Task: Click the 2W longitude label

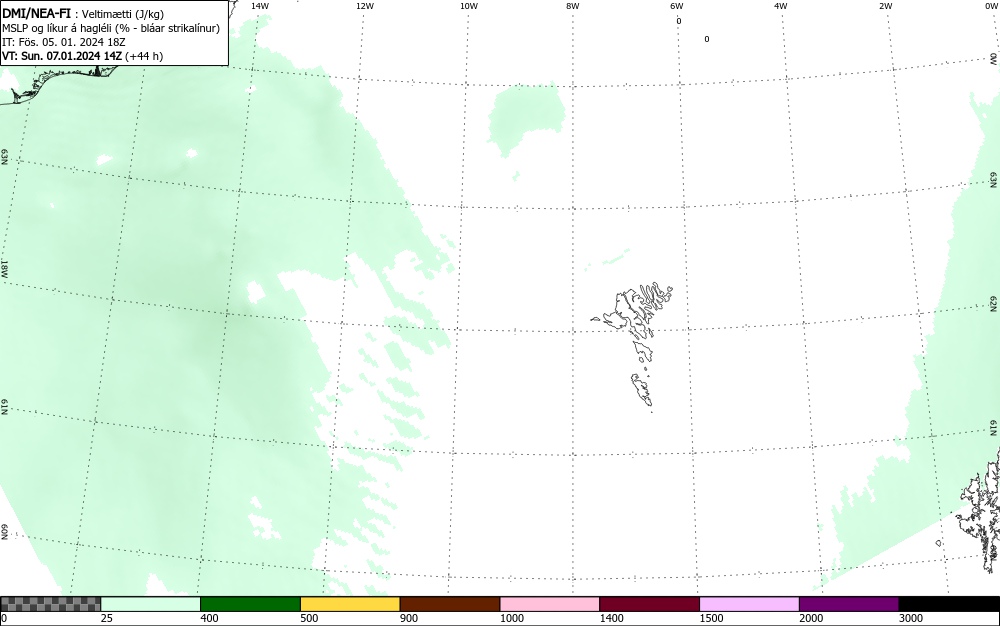Action: (x=885, y=6)
